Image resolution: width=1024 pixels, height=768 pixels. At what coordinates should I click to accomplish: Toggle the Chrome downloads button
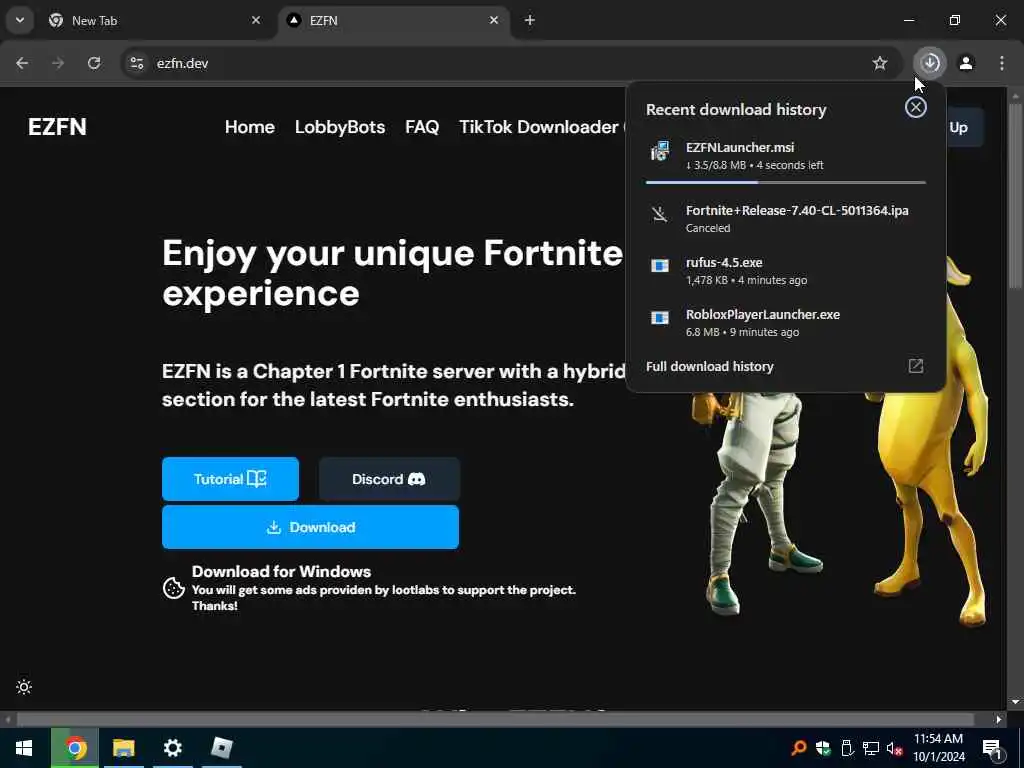pyautogui.click(x=930, y=63)
